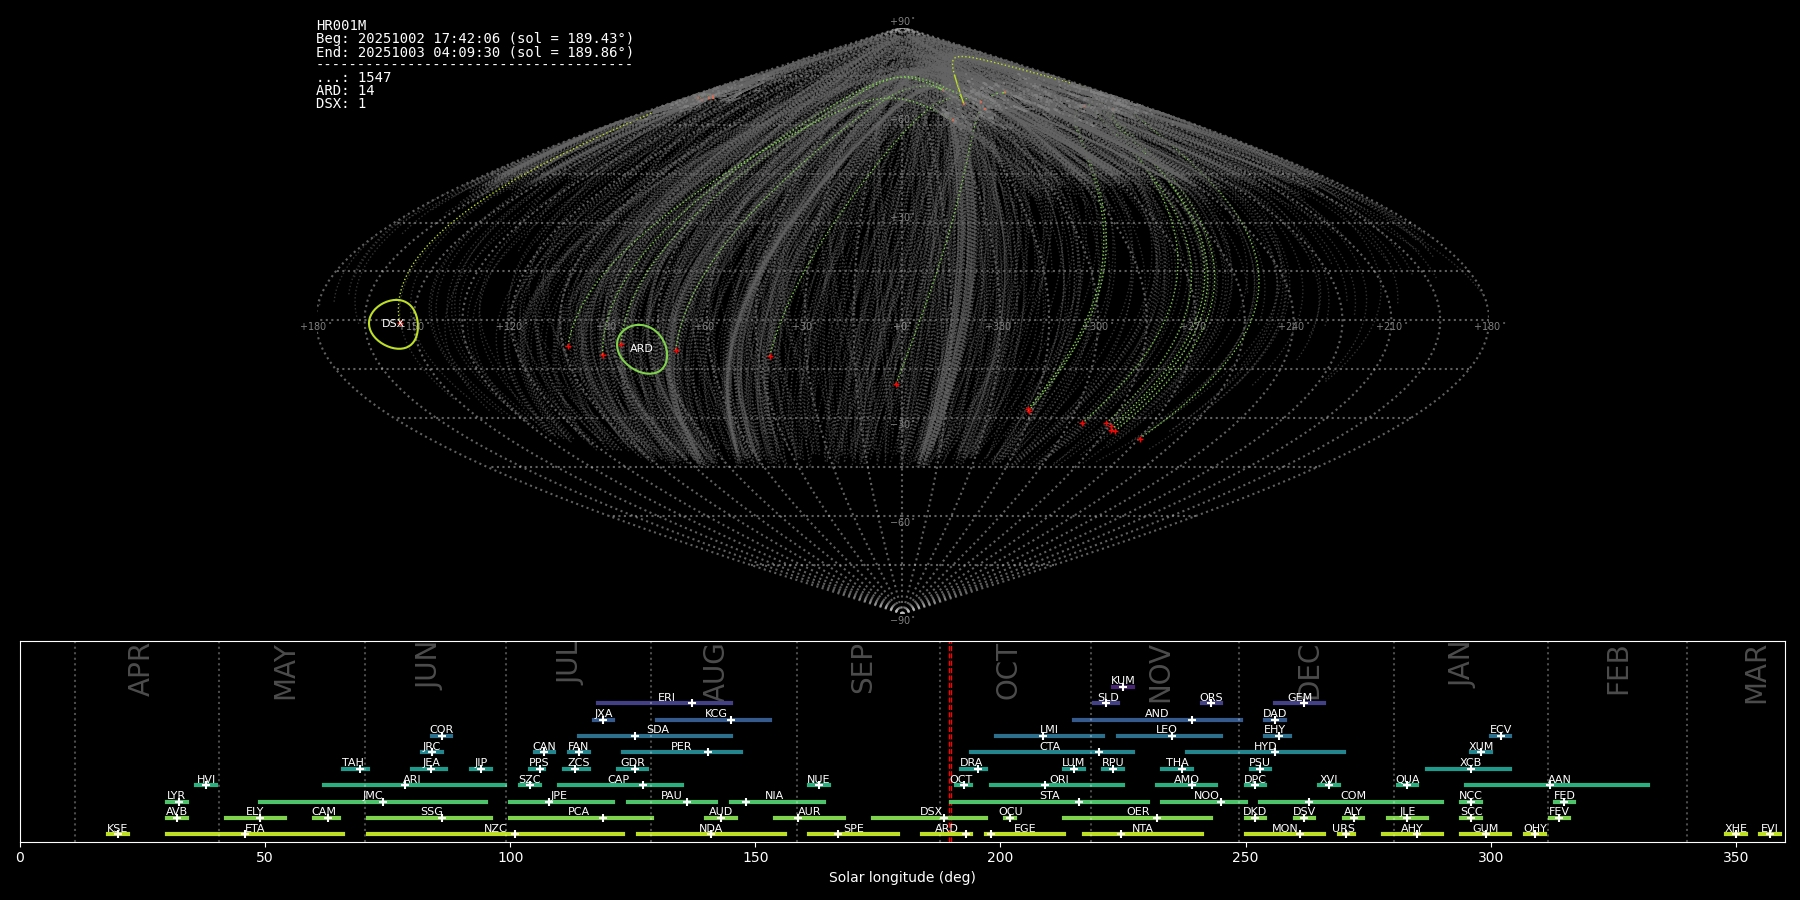The image size is (1800, 900).
Task: Click the 'Solar longitude (deg)' axis label
Action: 902,877
